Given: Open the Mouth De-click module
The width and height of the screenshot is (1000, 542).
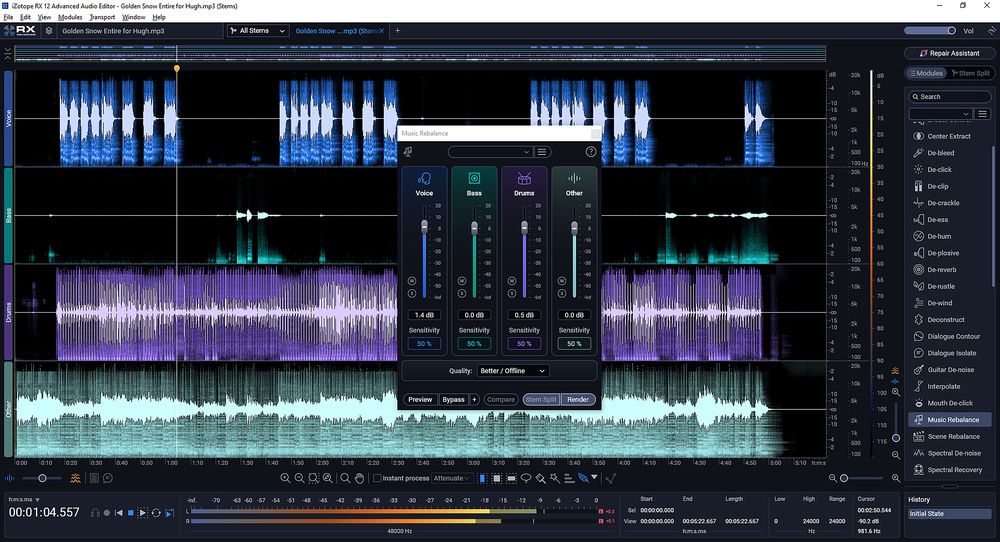Looking at the screenshot, I should coord(949,403).
